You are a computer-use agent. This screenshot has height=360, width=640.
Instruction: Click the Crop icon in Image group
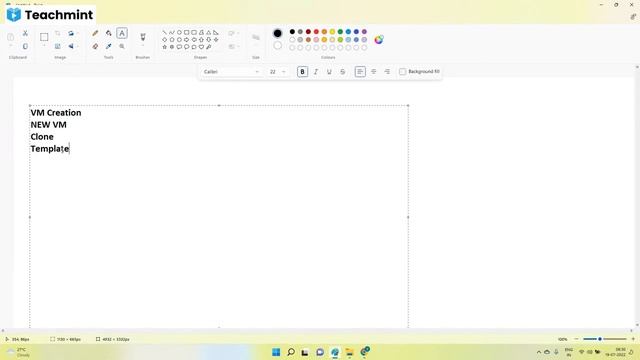coord(58,33)
